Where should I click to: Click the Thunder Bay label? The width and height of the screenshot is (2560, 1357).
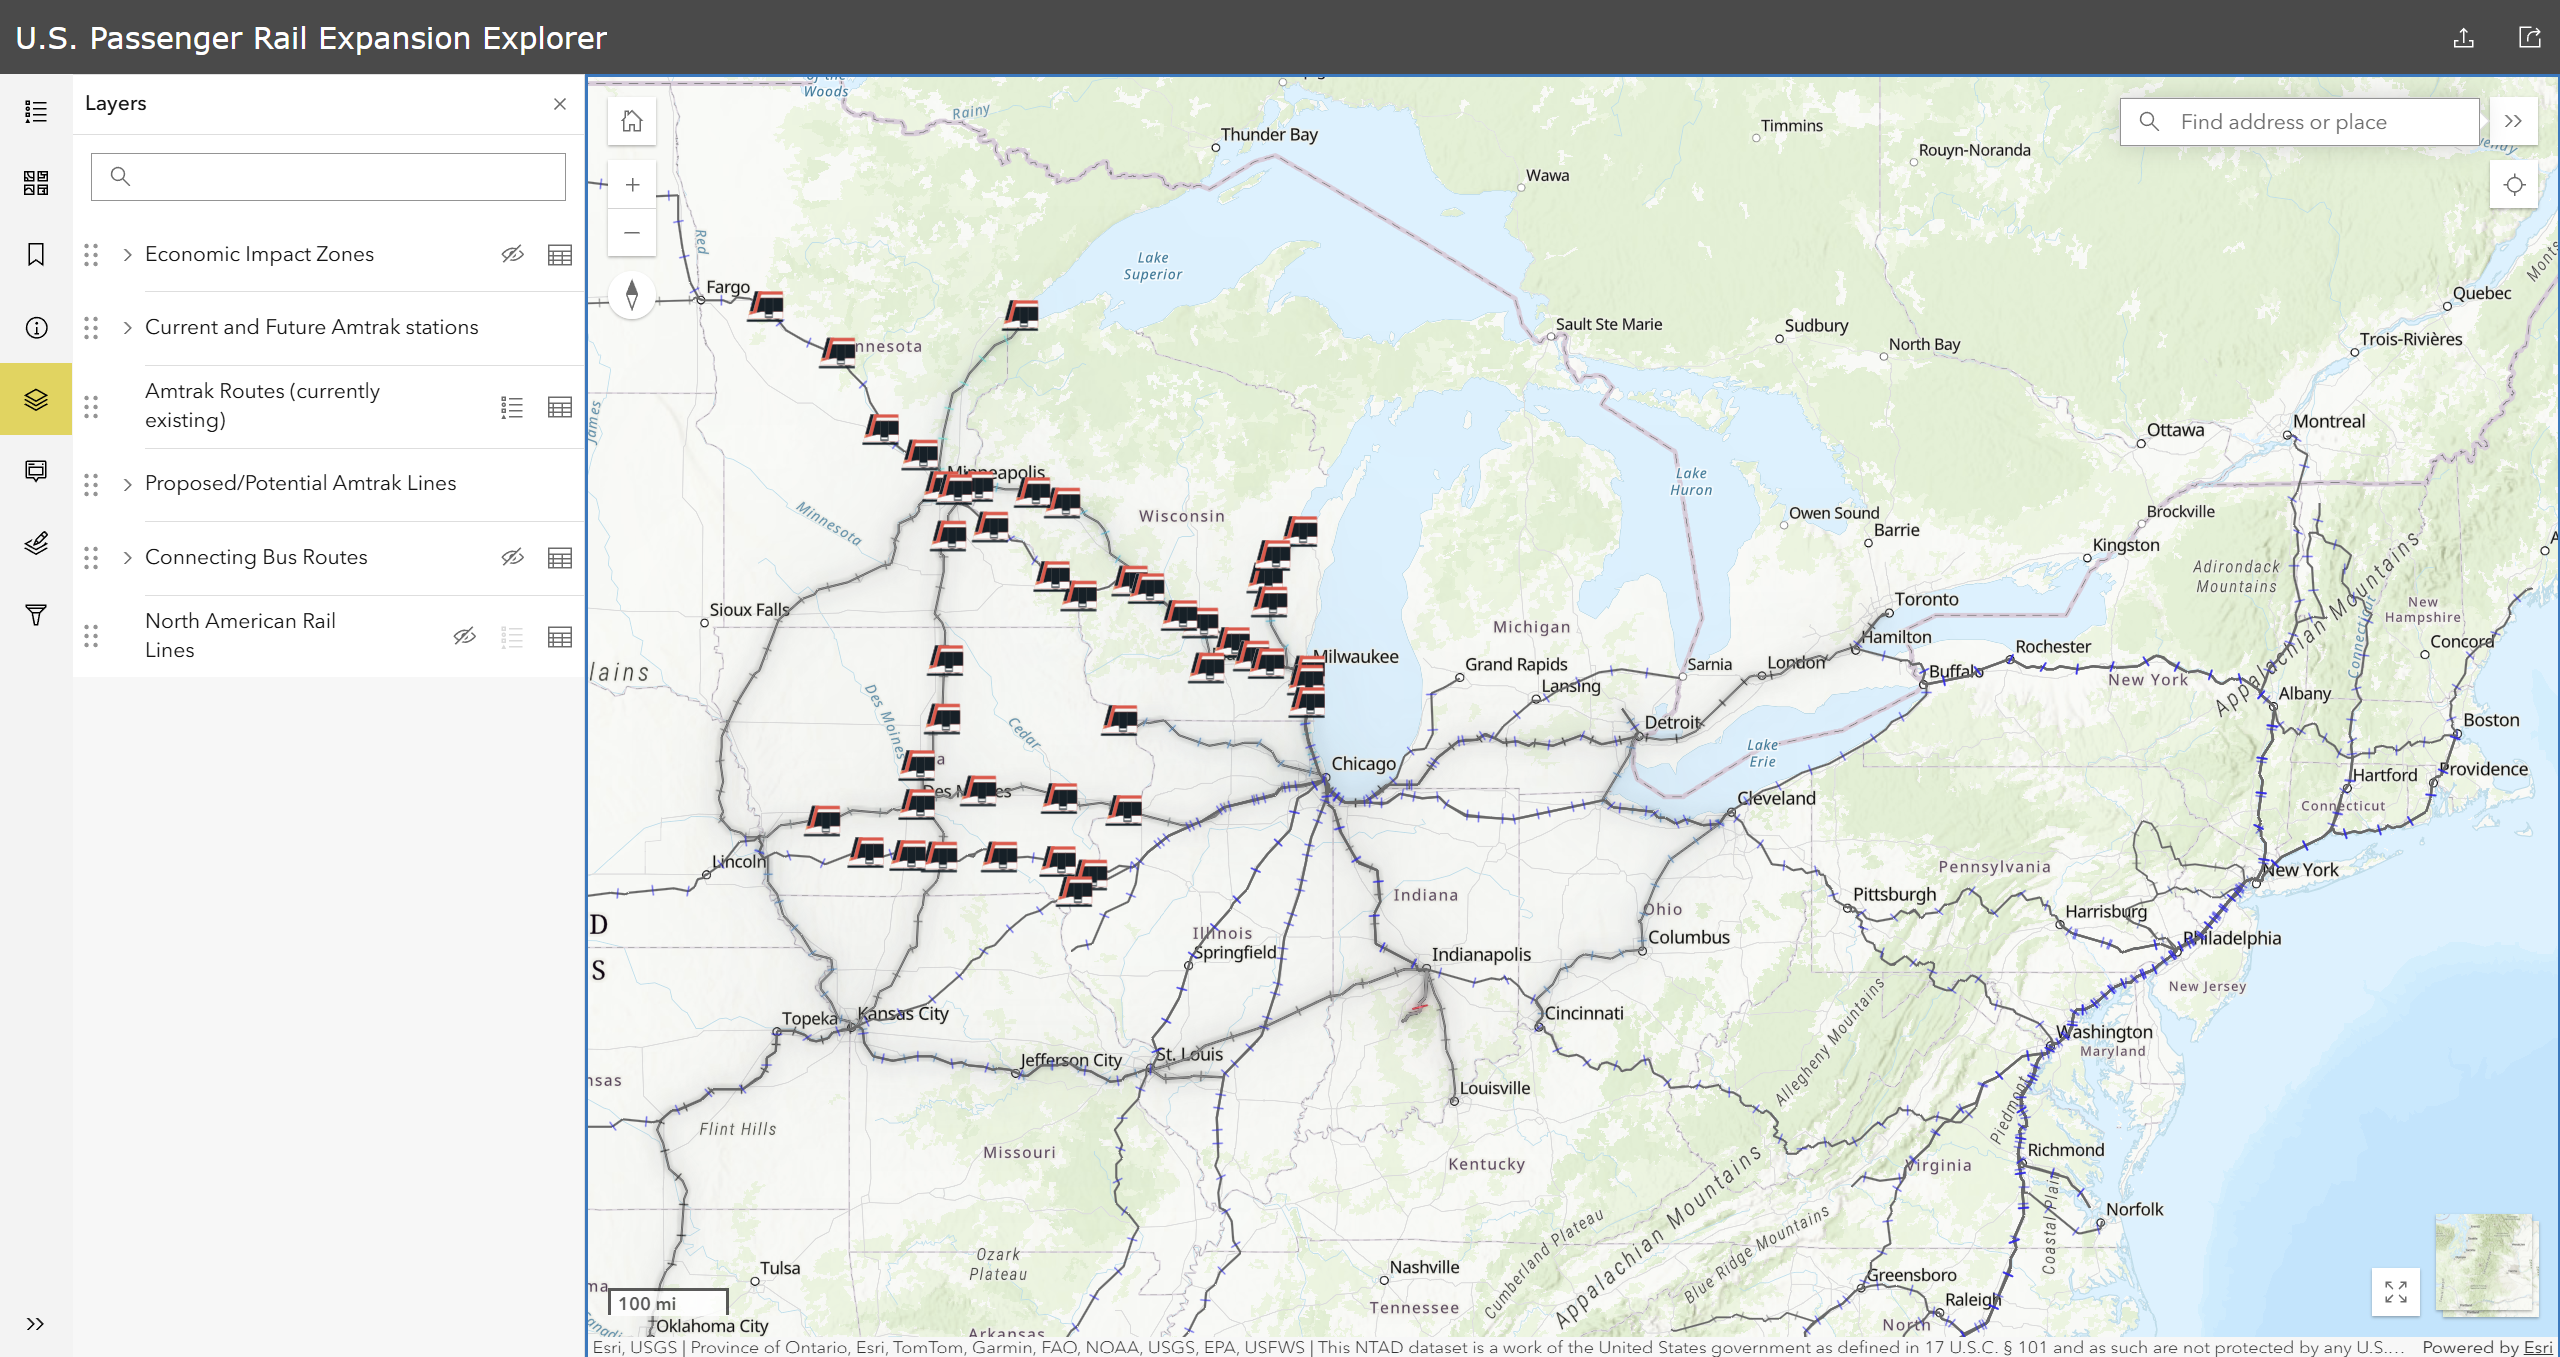point(1269,134)
